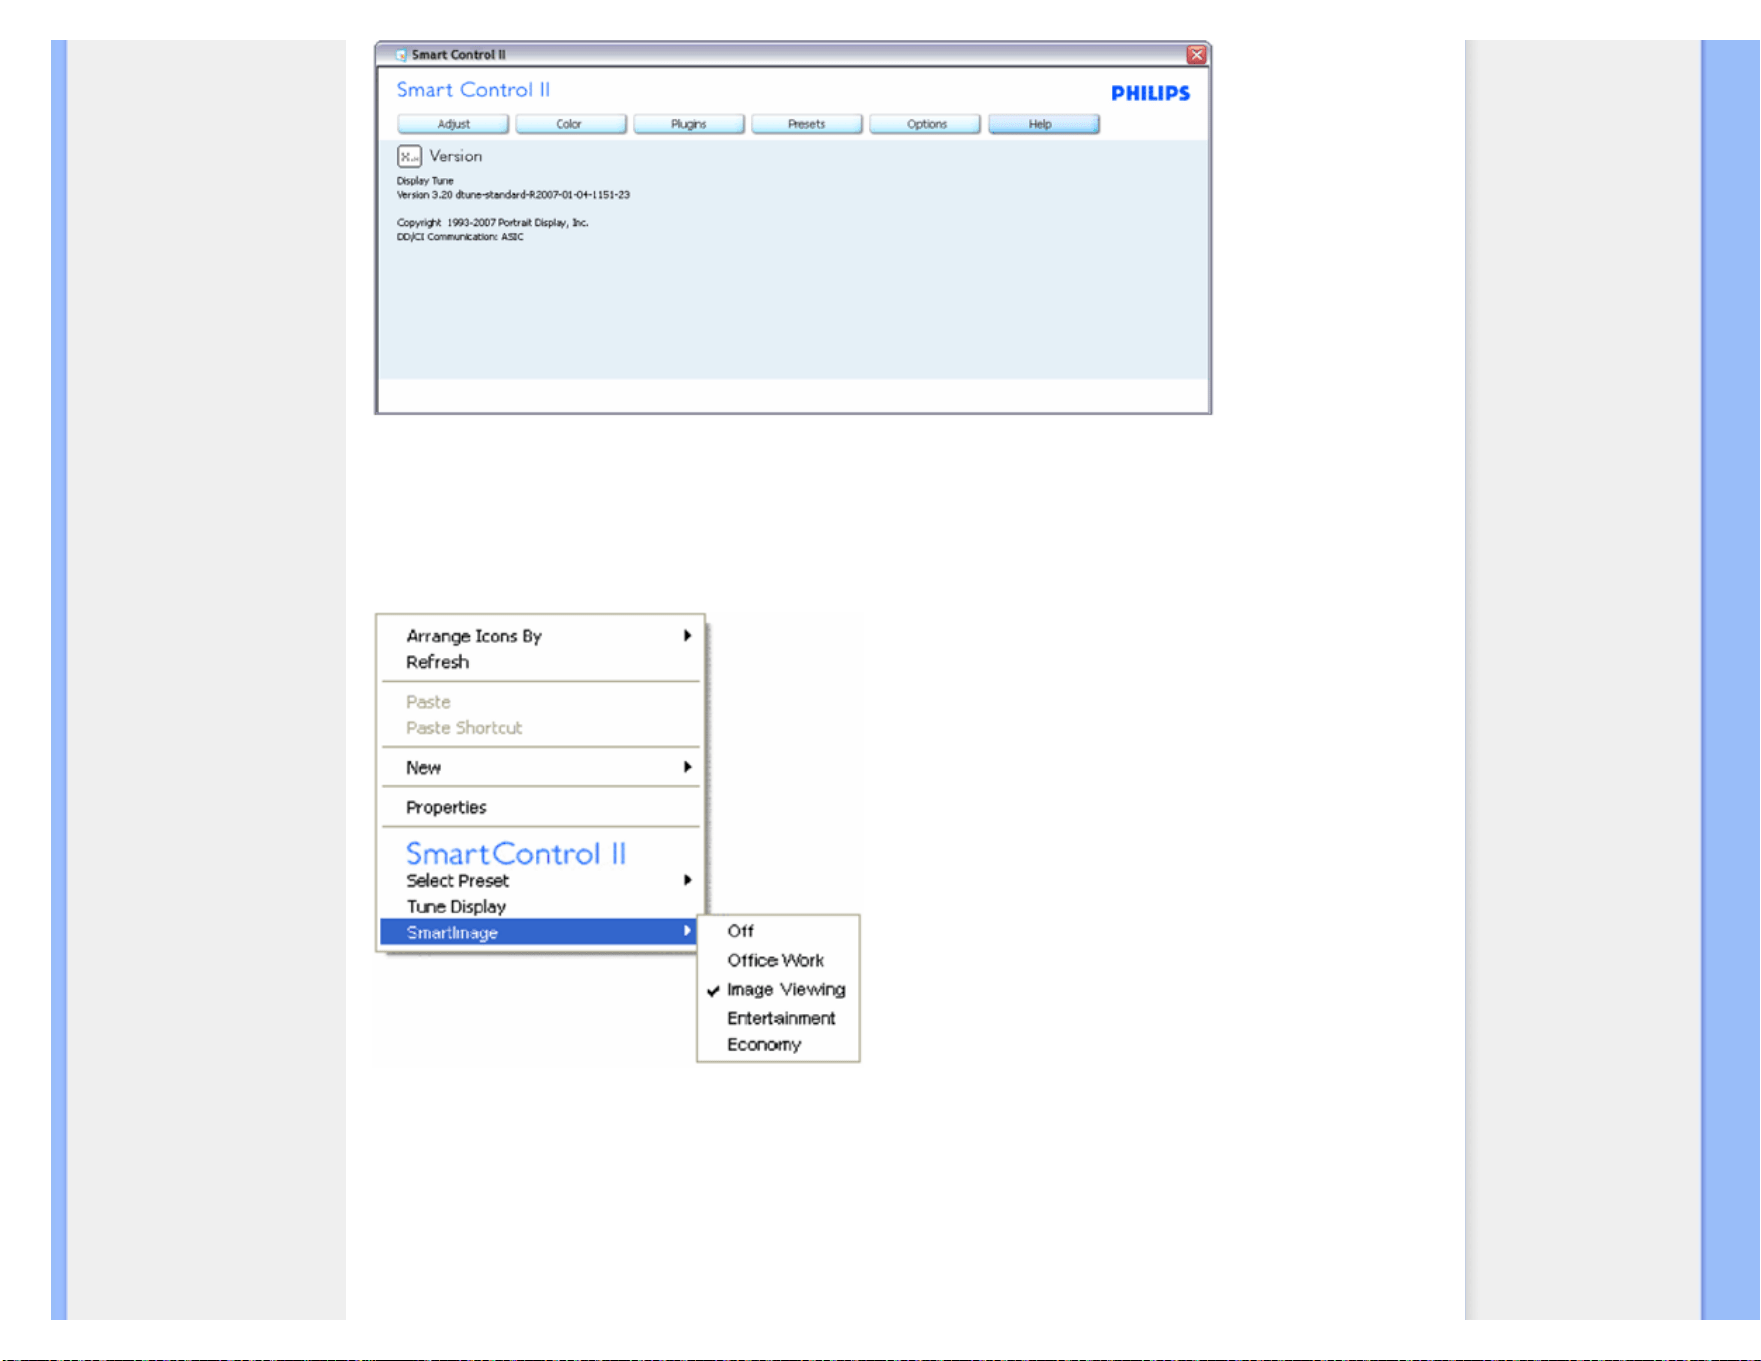Select Image Viewing SmartImage mode
Screen dimensions: 1761x1361
click(778, 989)
